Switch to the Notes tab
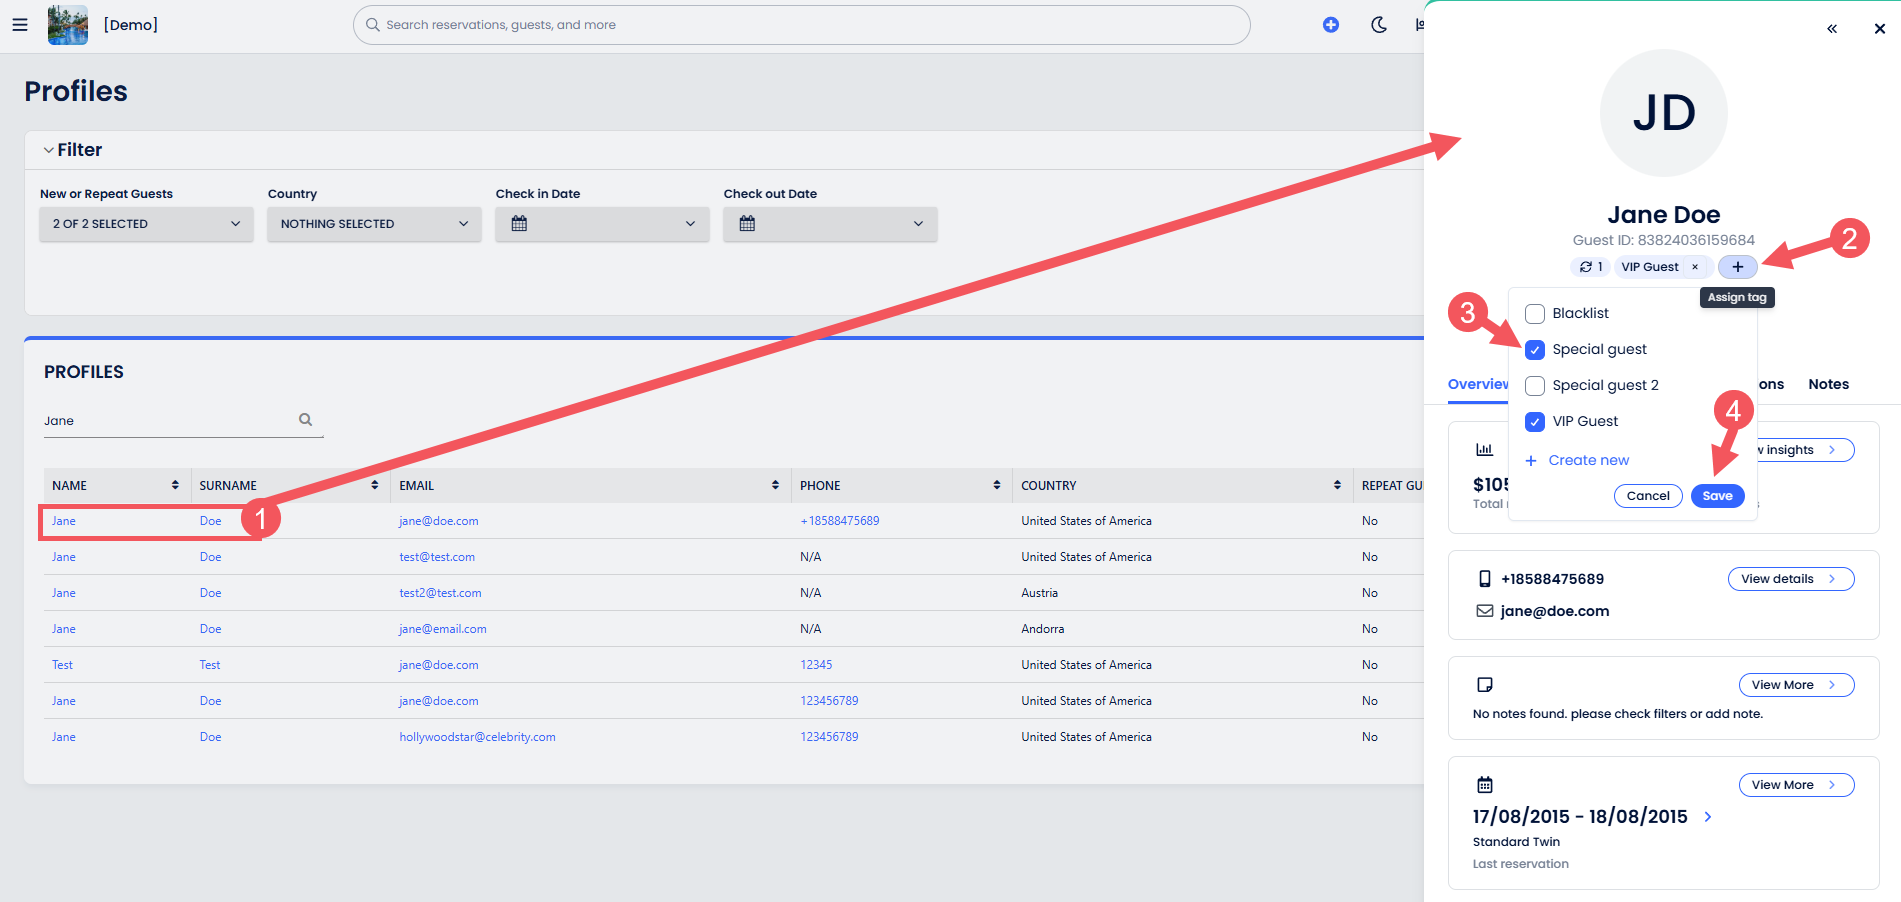 point(1828,384)
